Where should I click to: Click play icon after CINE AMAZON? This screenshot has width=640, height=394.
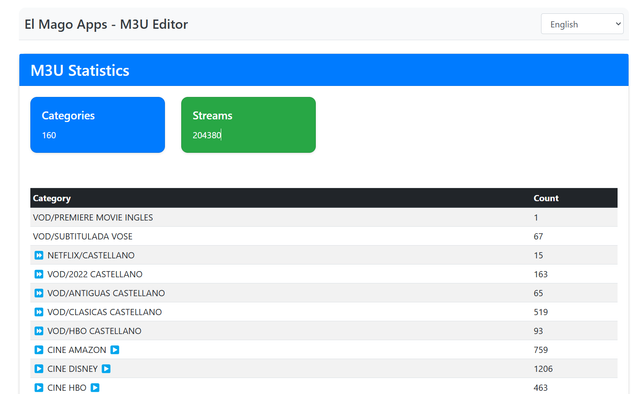tap(115, 349)
